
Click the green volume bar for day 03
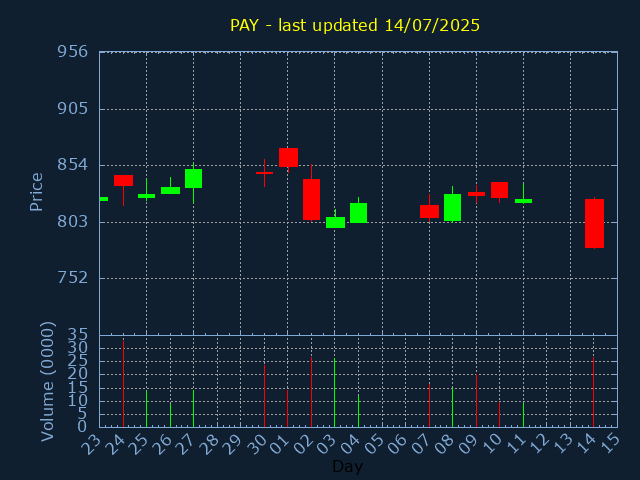[334, 393]
